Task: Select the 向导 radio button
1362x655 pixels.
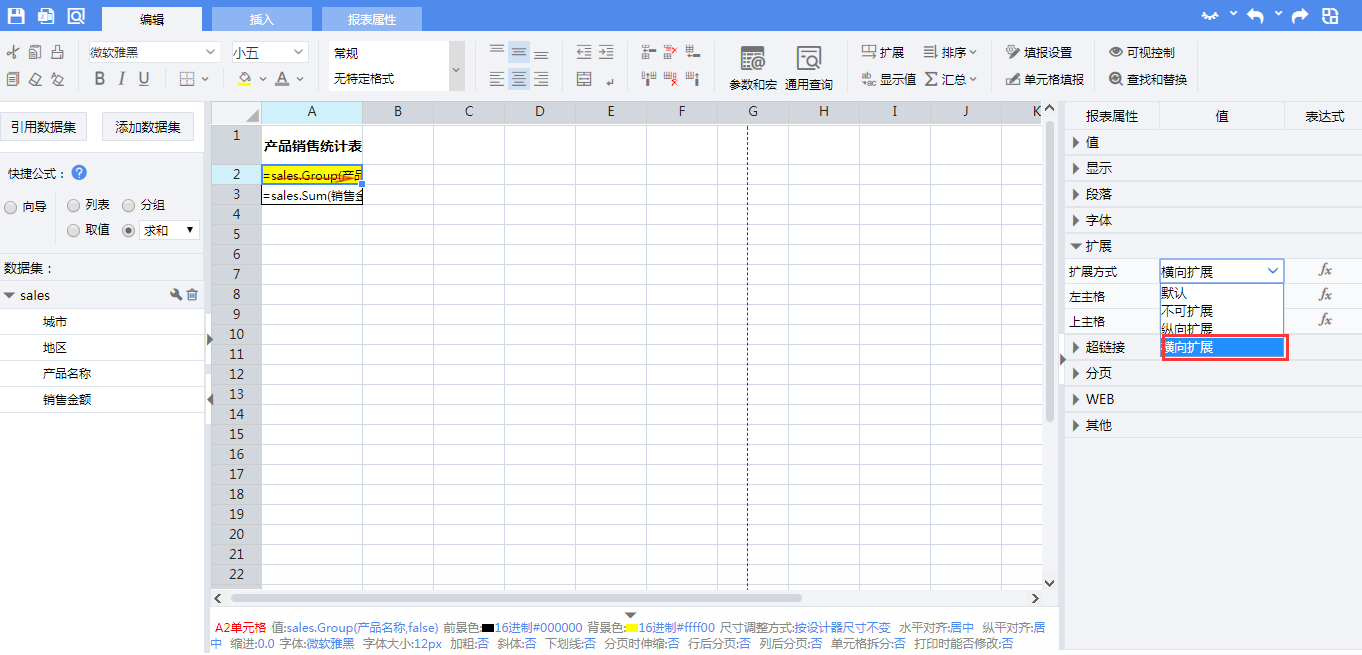Action: pos(11,207)
